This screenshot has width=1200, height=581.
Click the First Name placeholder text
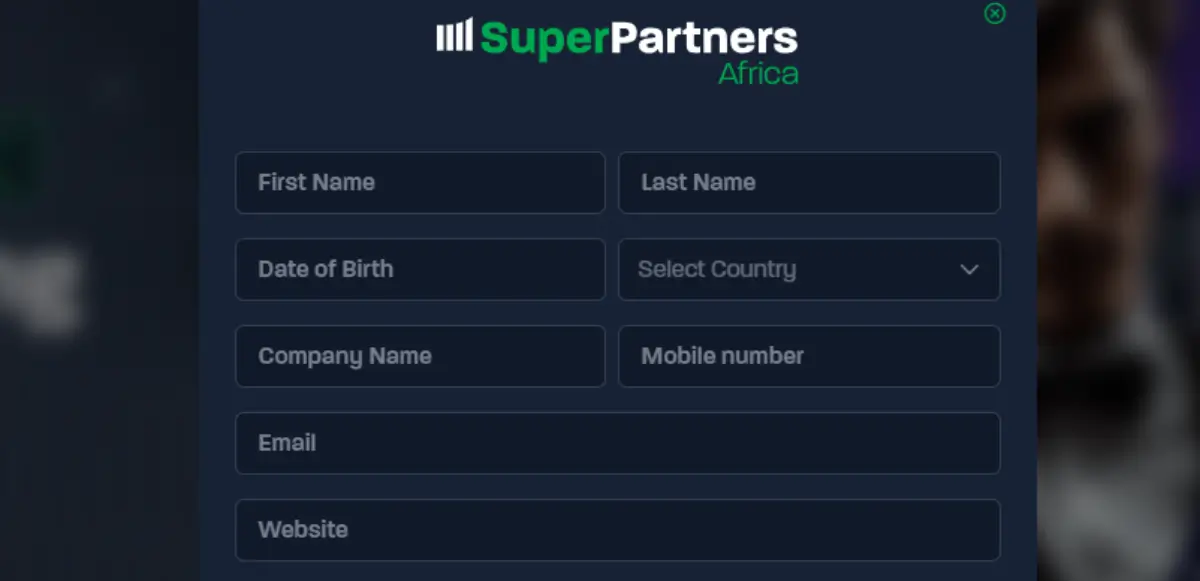(316, 183)
